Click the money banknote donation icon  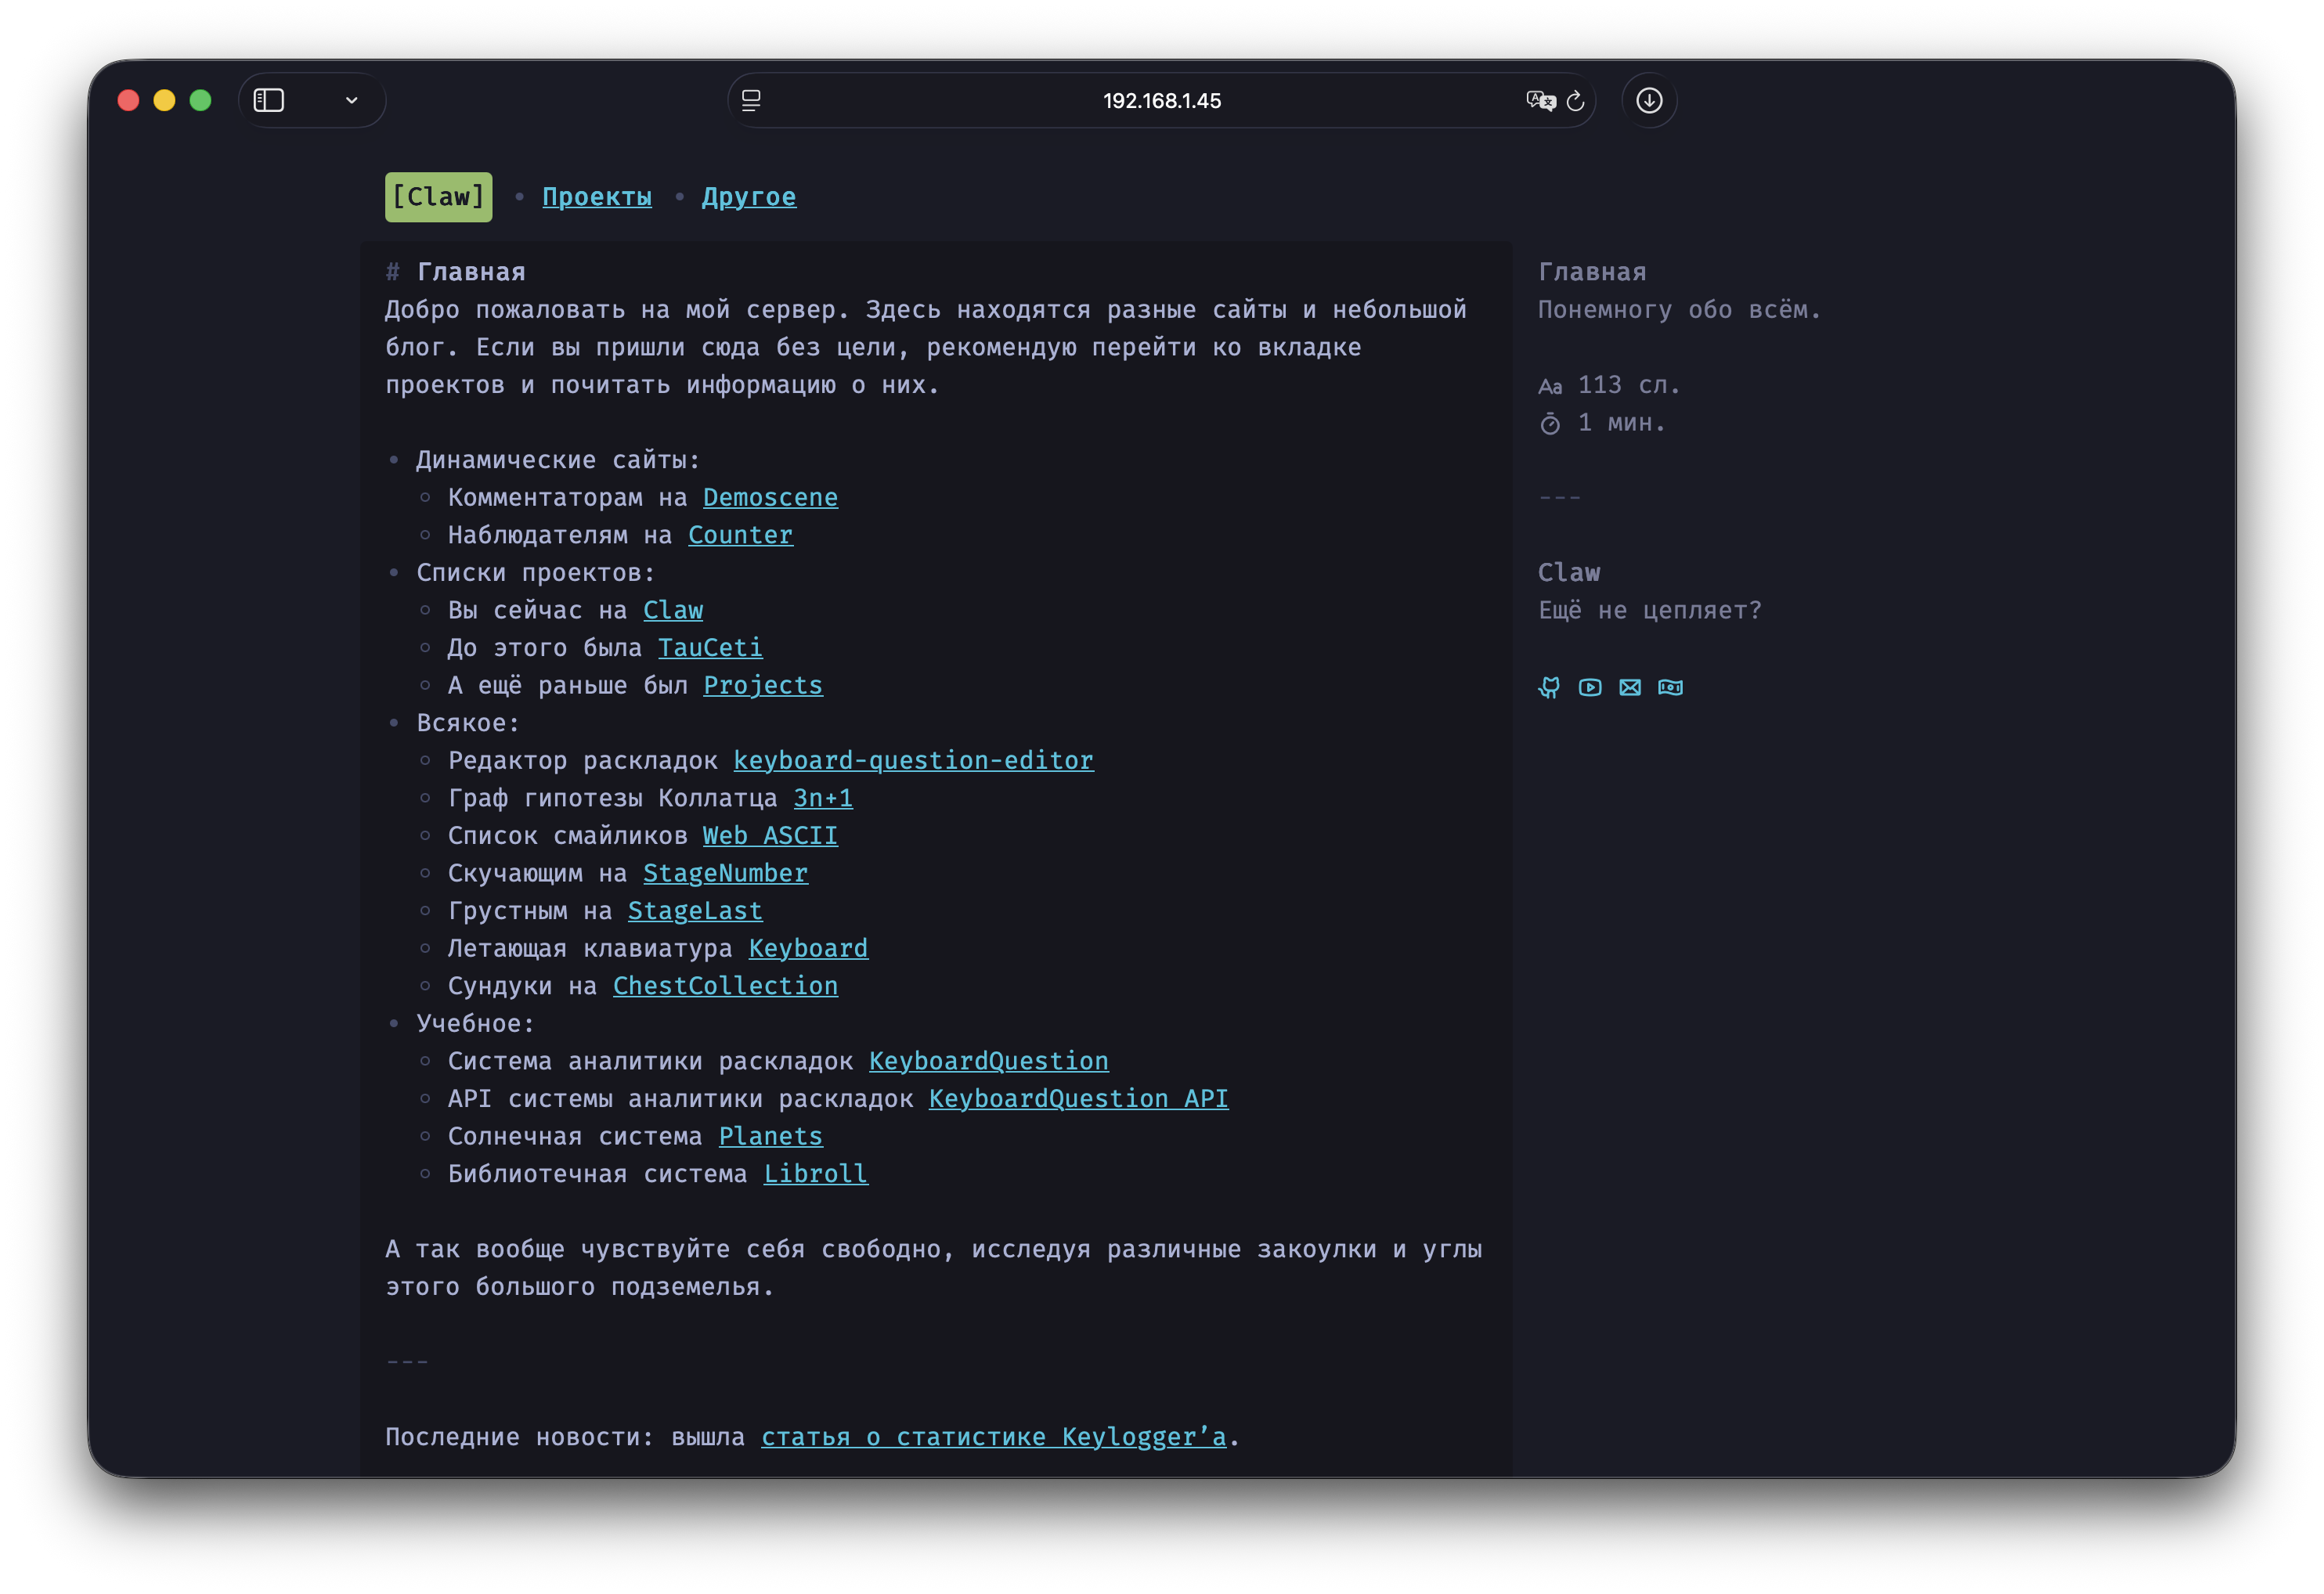click(1670, 687)
